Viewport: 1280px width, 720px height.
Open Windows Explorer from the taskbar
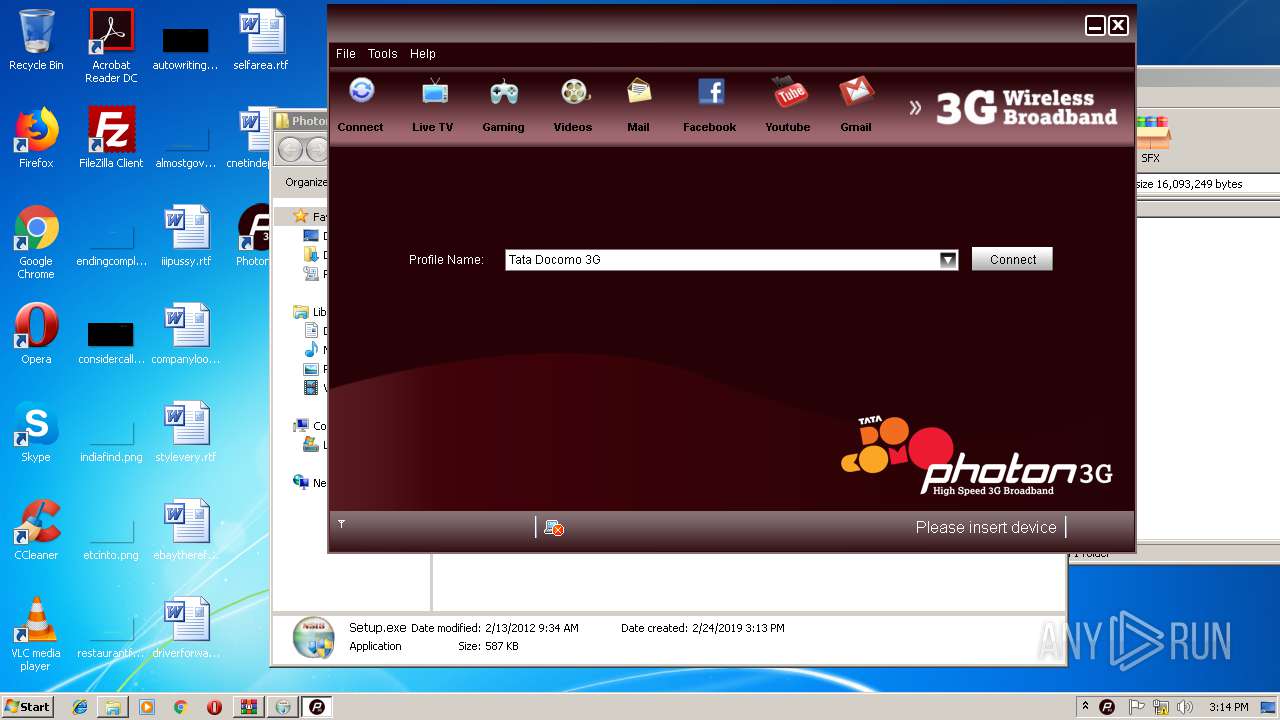coord(113,707)
